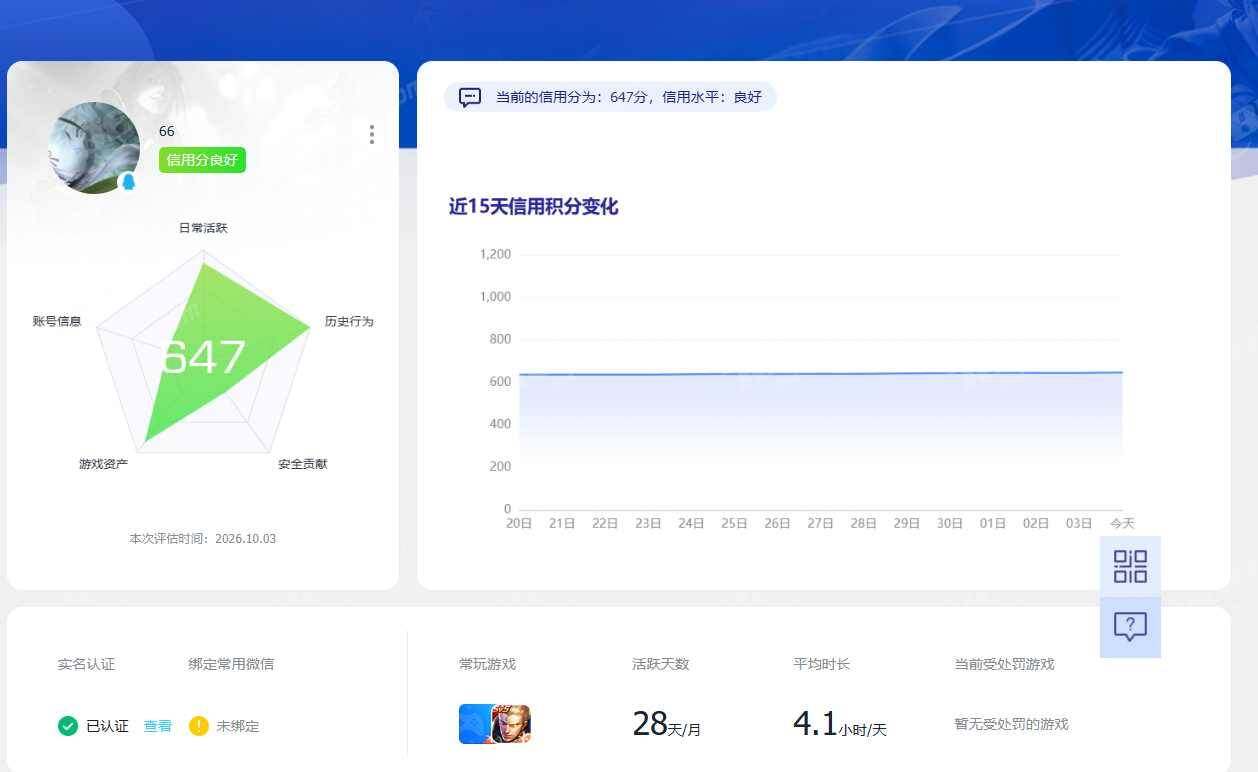This screenshot has height=772, width=1258.
Task: Click the 日常活跃 radar axis label
Action: coord(203,228)
